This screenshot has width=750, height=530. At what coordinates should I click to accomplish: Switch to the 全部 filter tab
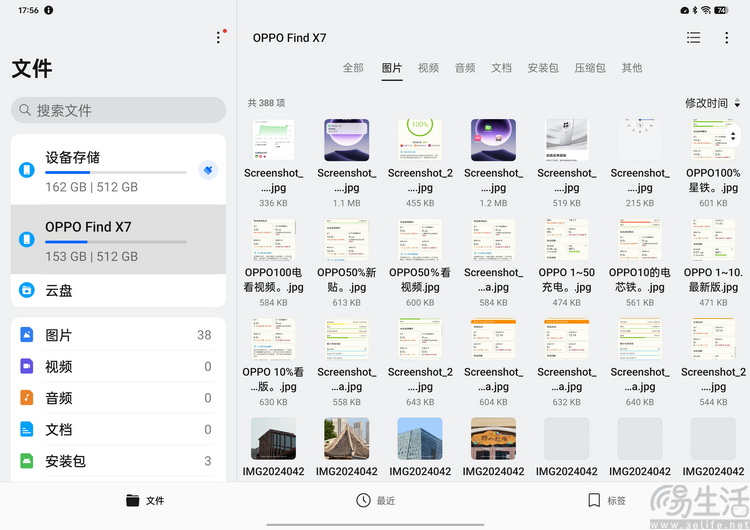353,68
